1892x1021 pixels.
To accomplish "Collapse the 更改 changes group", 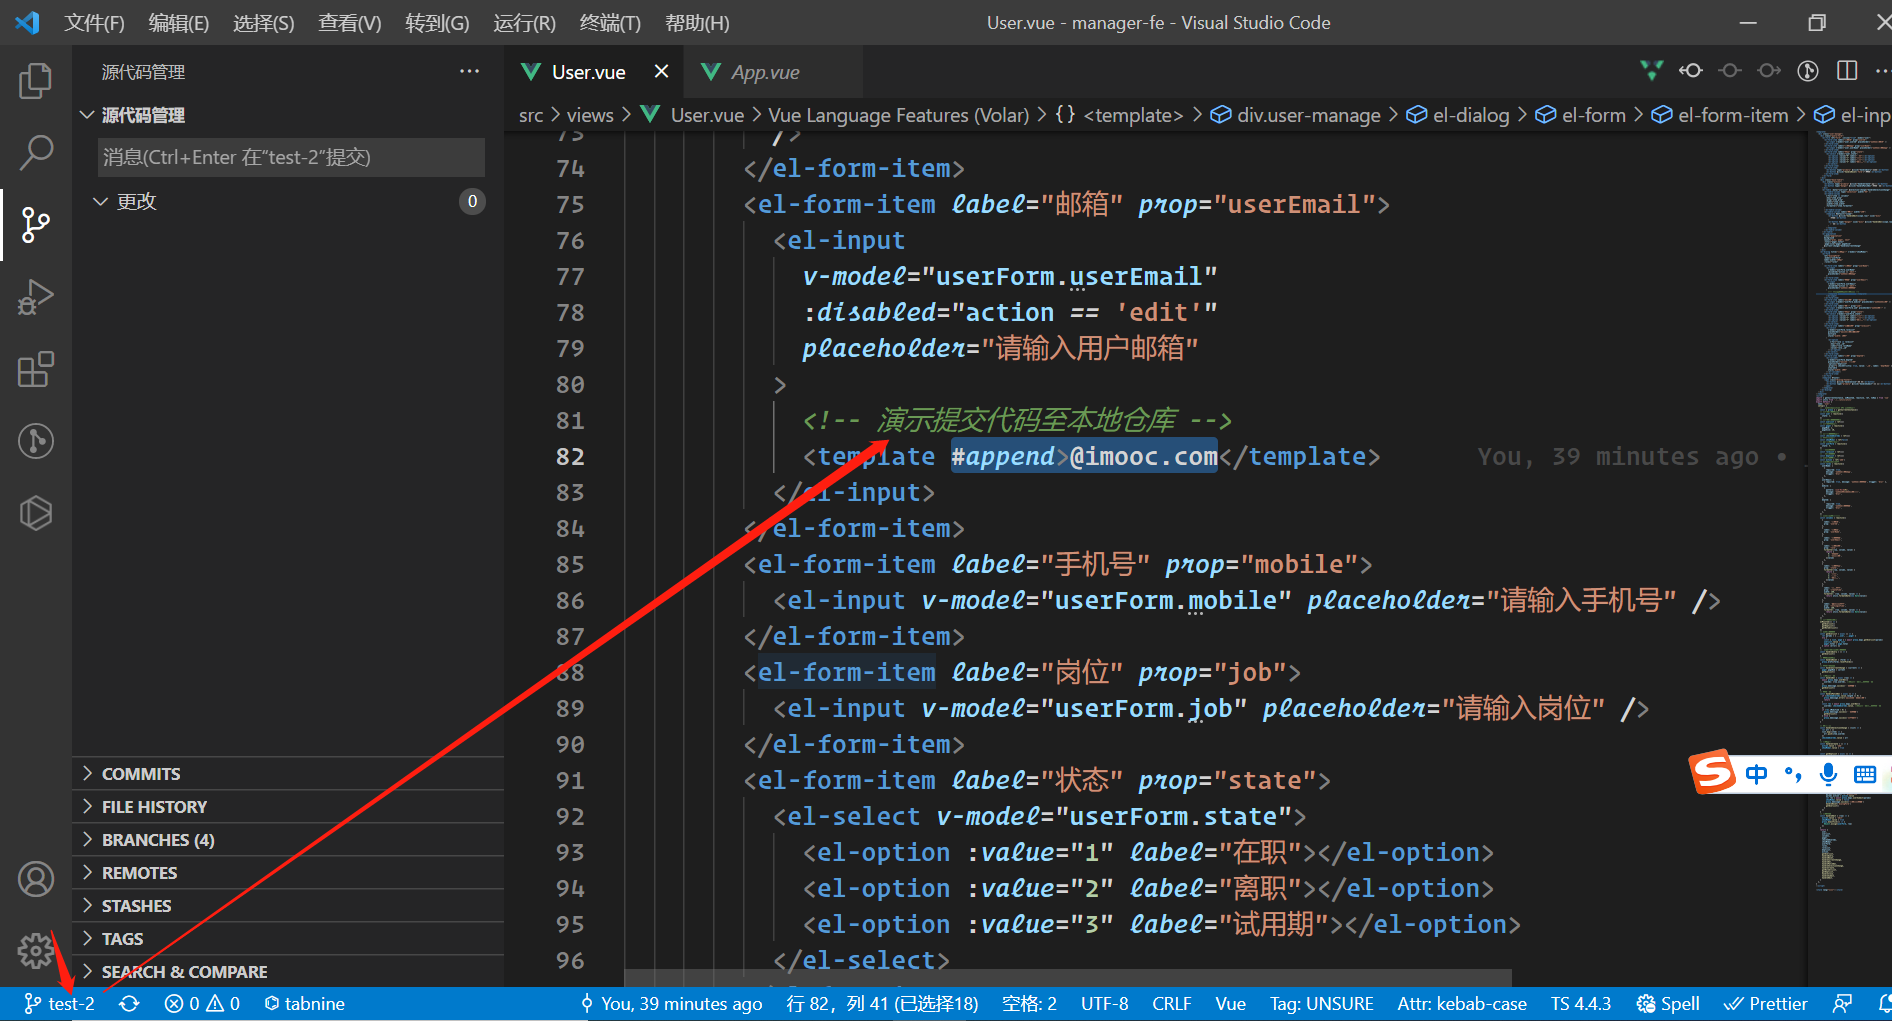I will 290,201.
